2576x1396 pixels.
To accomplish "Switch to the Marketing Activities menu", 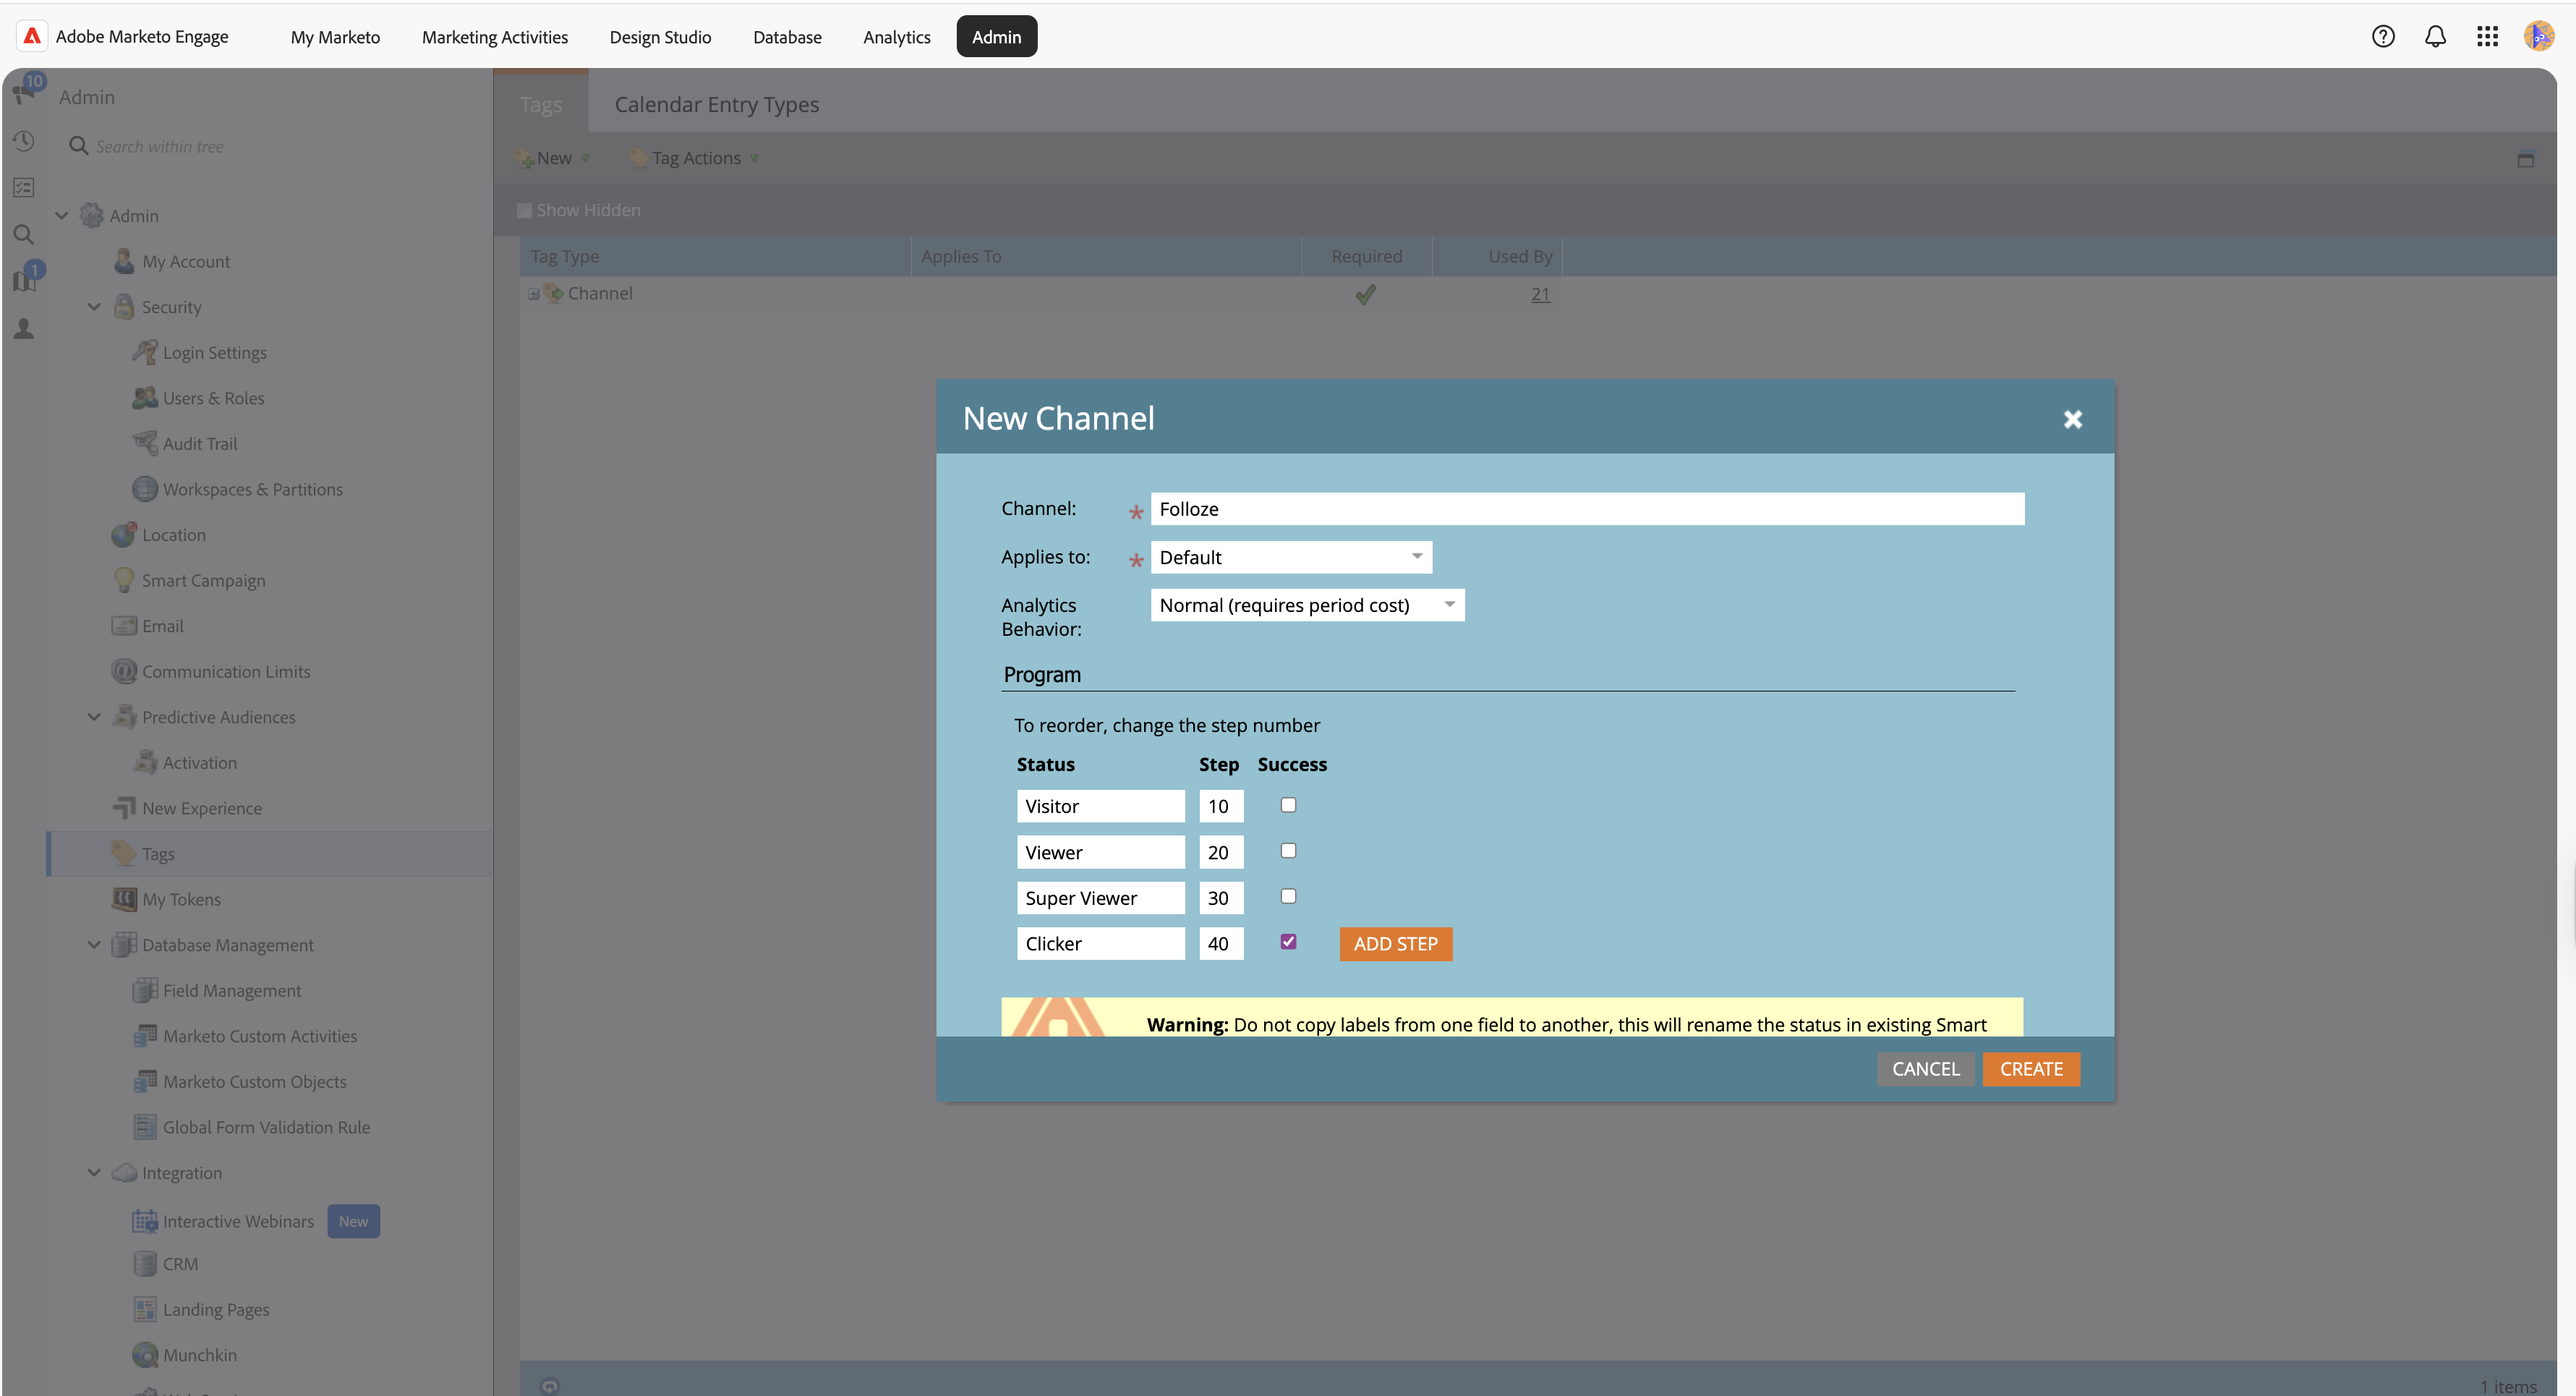I will point(494,37).
